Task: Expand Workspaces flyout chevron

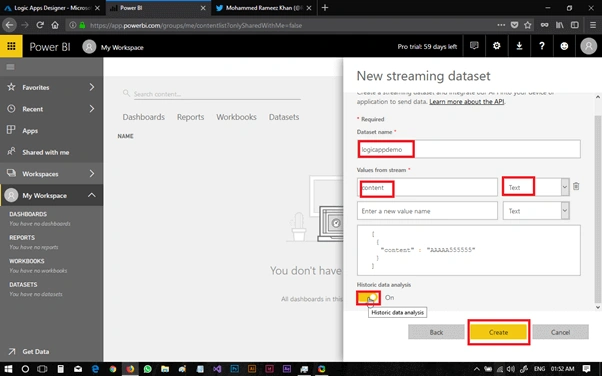Action: [92, 174]
